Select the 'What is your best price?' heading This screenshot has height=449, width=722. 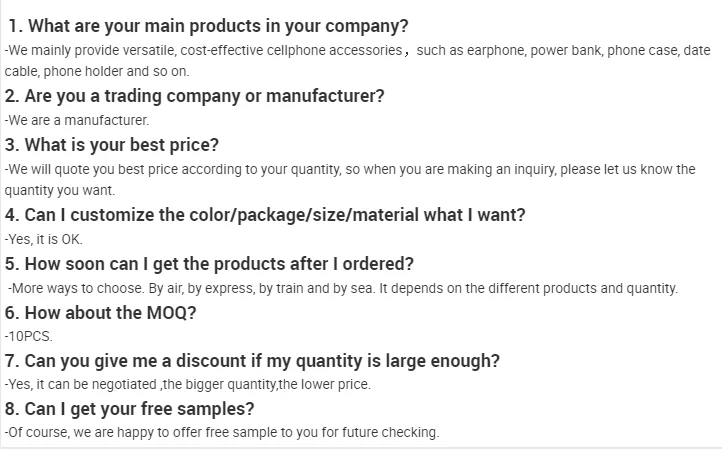coord(112,145)
